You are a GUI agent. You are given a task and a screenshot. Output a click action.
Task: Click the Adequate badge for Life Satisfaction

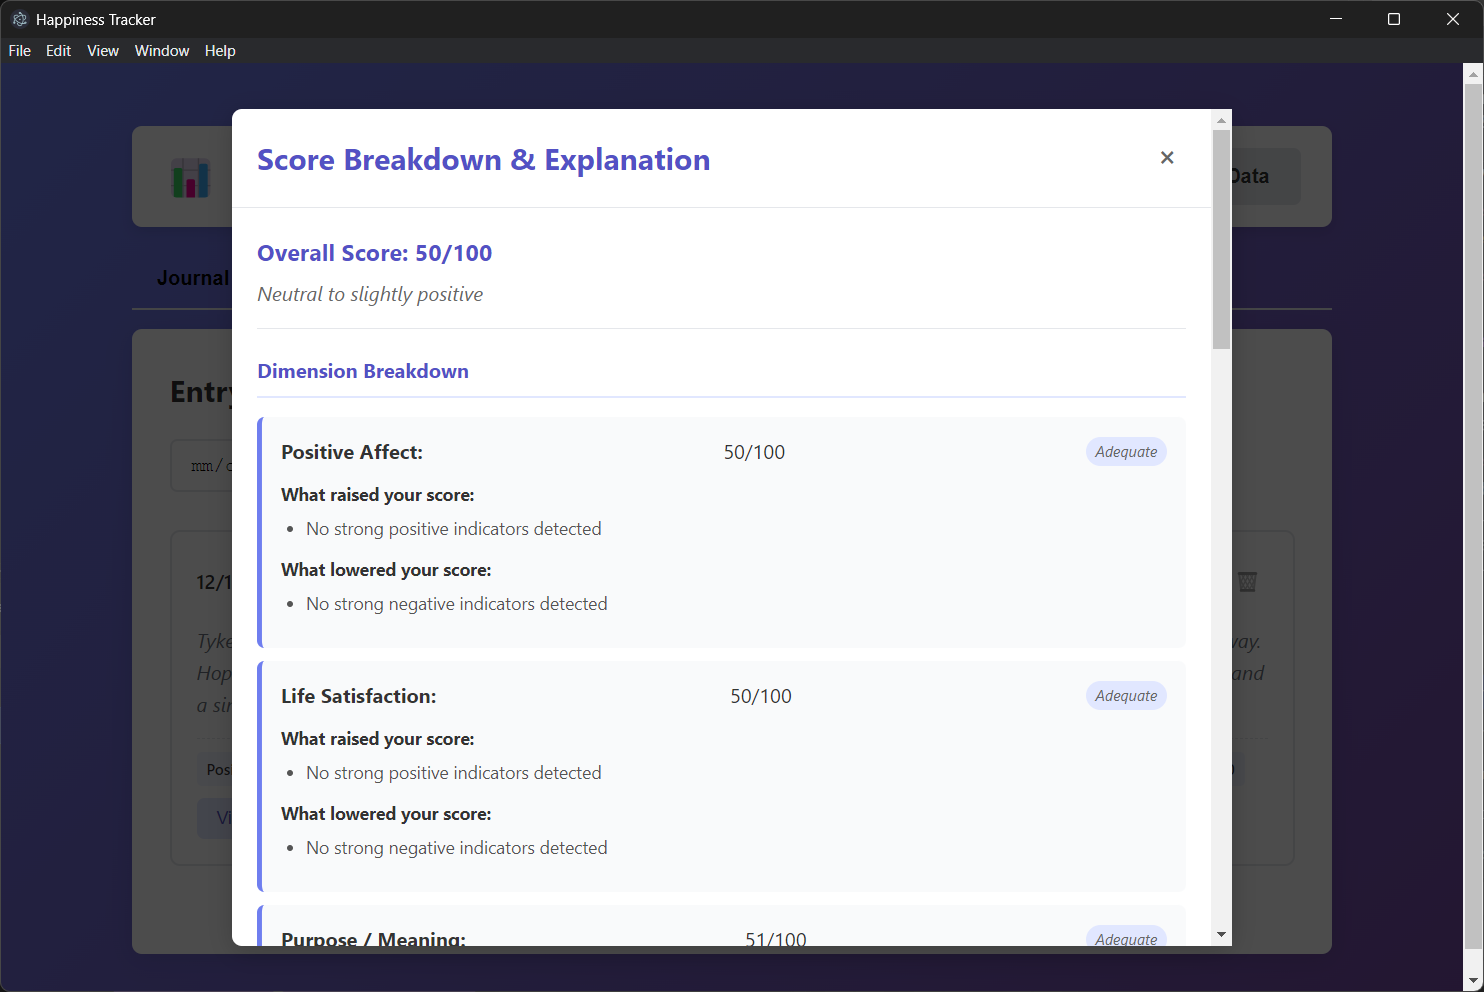[1126, 696]
